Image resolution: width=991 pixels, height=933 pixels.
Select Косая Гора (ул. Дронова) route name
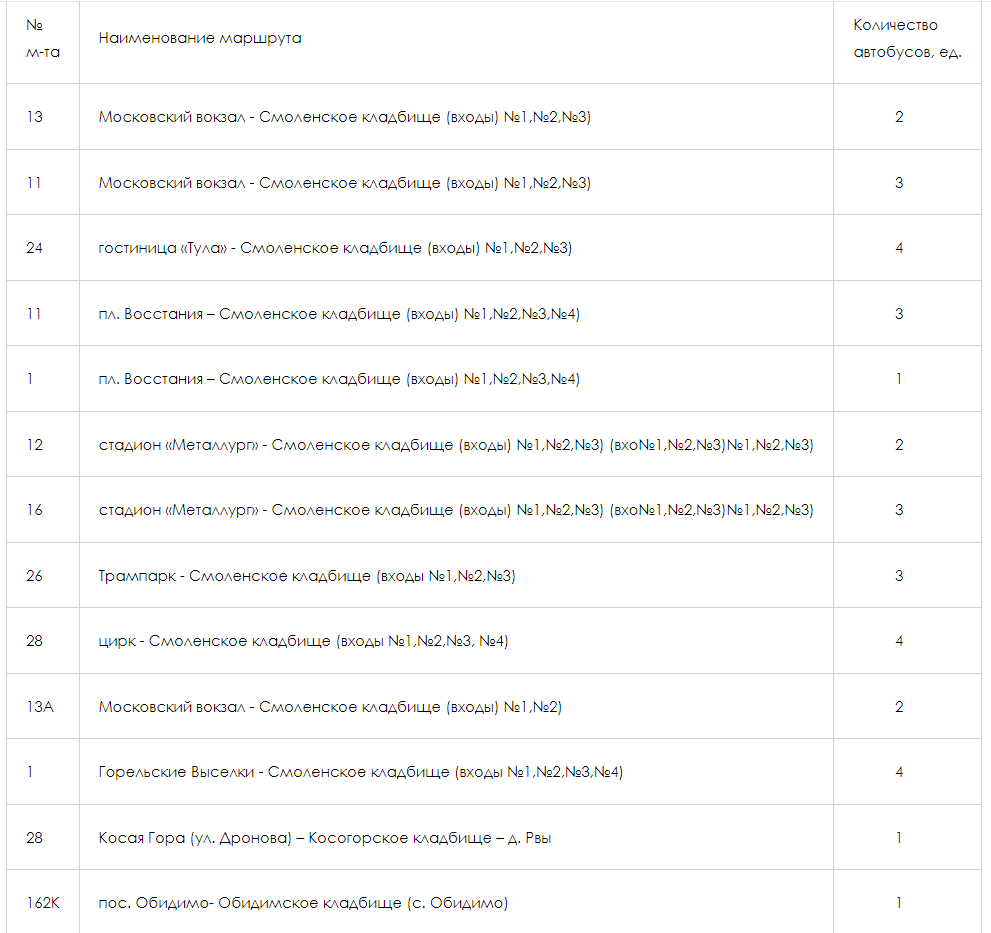pos(325,838)
